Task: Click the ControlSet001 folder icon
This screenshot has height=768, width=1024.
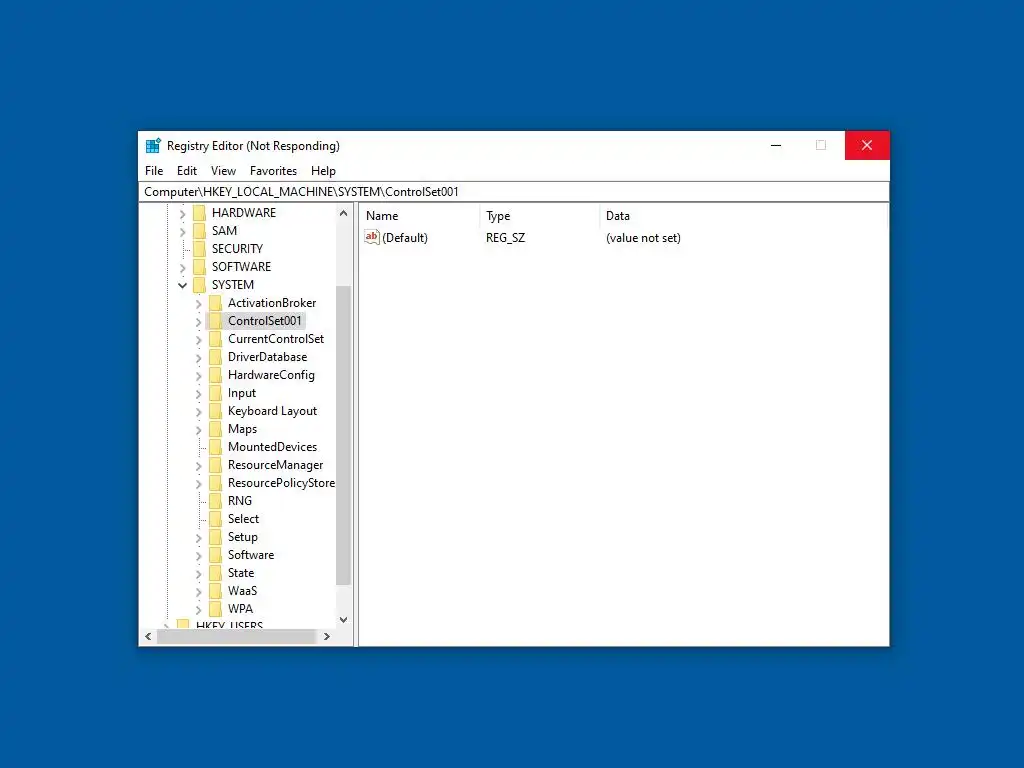Action: tap(216, 321)
